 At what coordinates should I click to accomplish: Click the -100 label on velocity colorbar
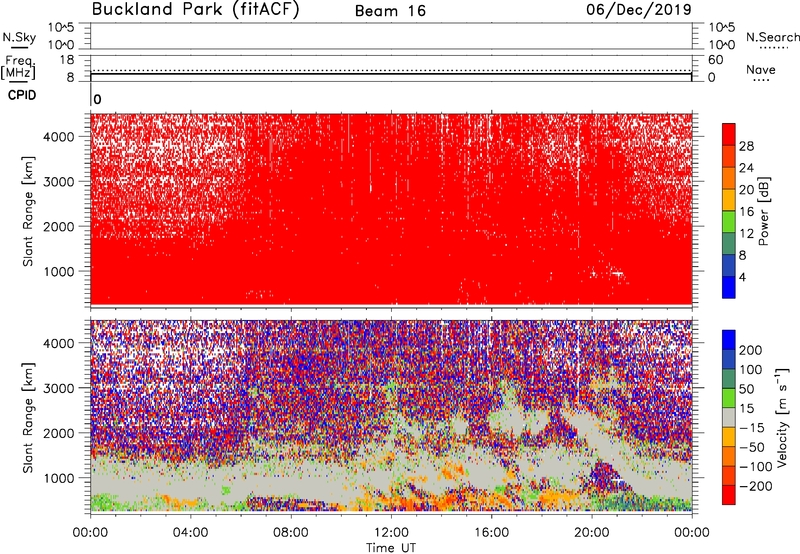[756, 467]
